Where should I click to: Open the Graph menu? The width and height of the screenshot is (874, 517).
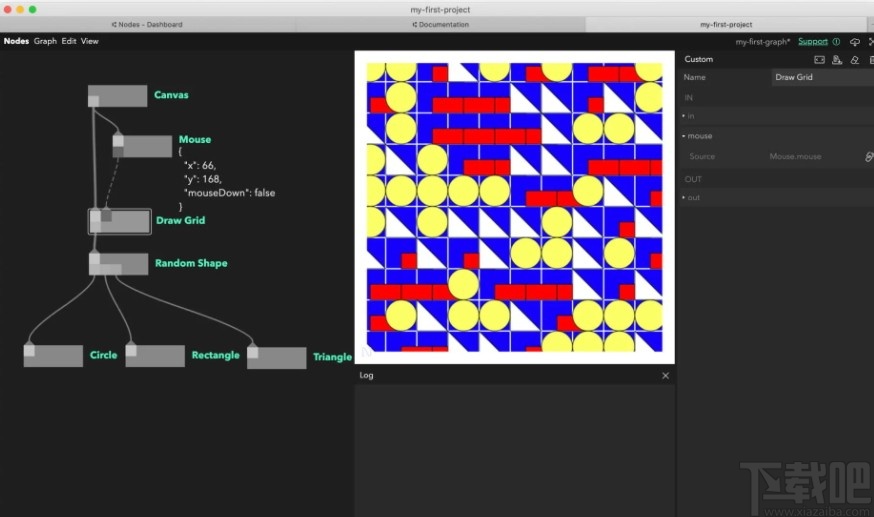coord(45,41)
